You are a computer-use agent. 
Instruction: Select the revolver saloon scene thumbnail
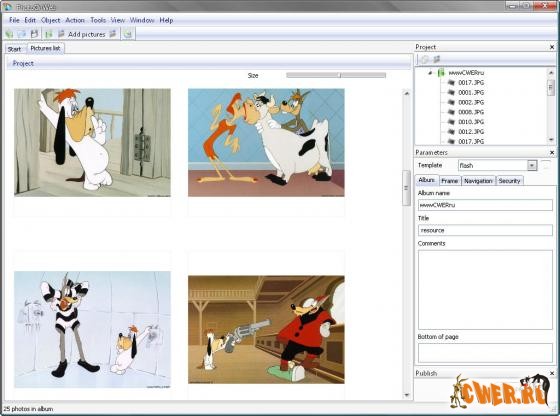click(x=266, y=330)
